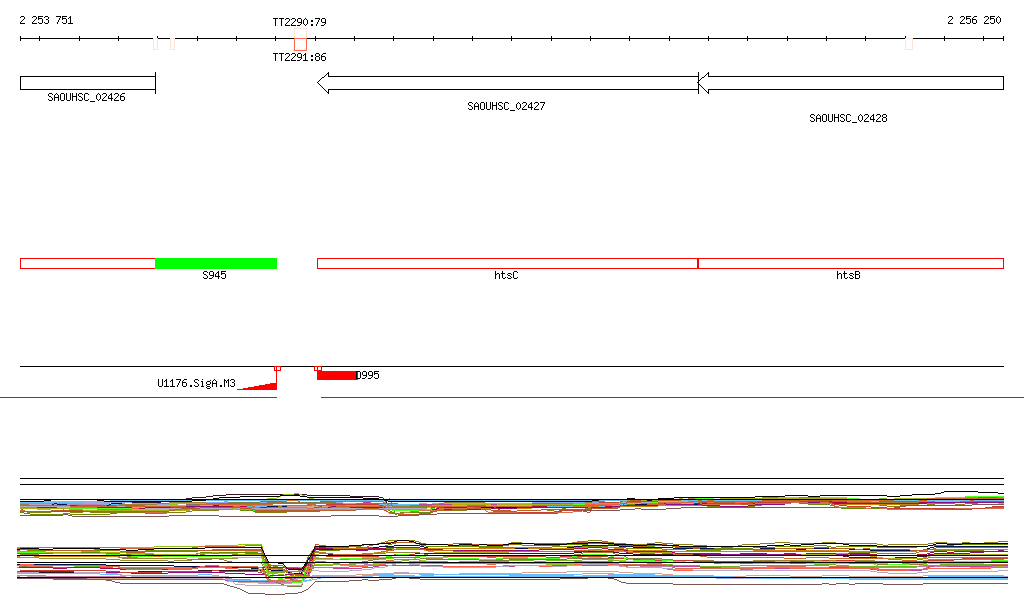The image size is (1024, 611).
Task: Click the faint marker near the right axis end
Action: click(909, 43)
